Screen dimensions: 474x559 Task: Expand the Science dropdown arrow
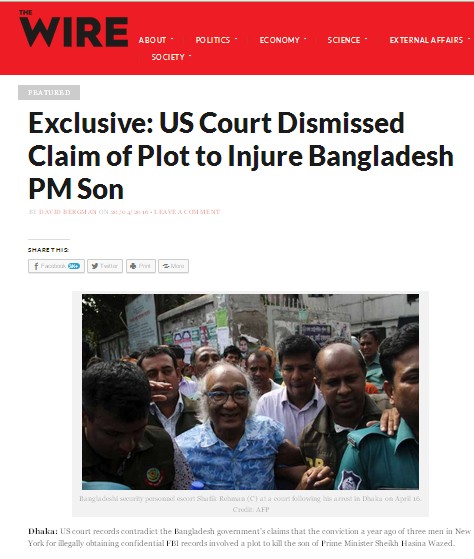tap(366, 38)
